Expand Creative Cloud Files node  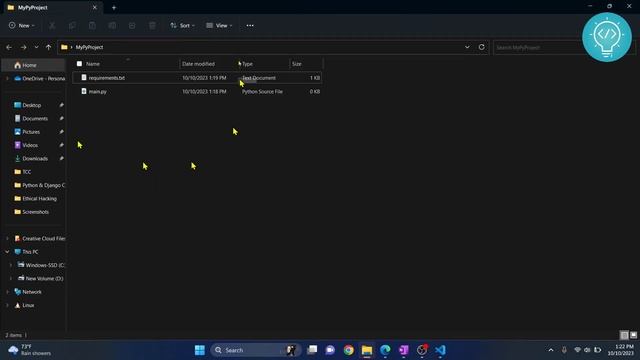[7, 238]
